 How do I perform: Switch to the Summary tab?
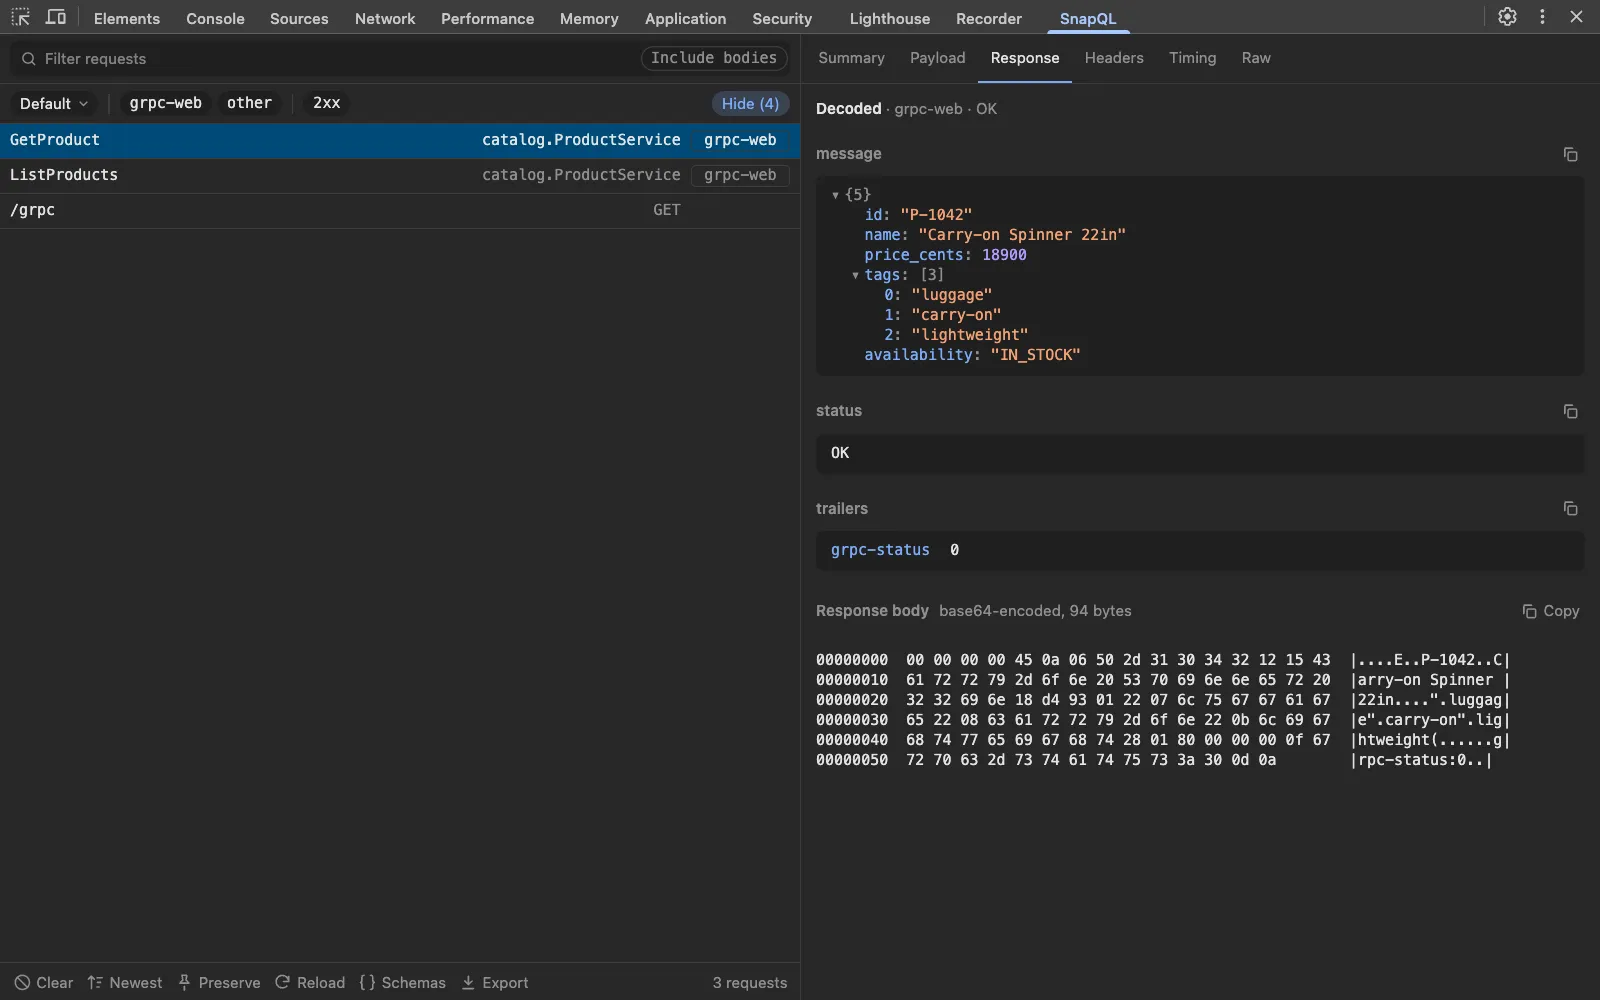[851, 58]
